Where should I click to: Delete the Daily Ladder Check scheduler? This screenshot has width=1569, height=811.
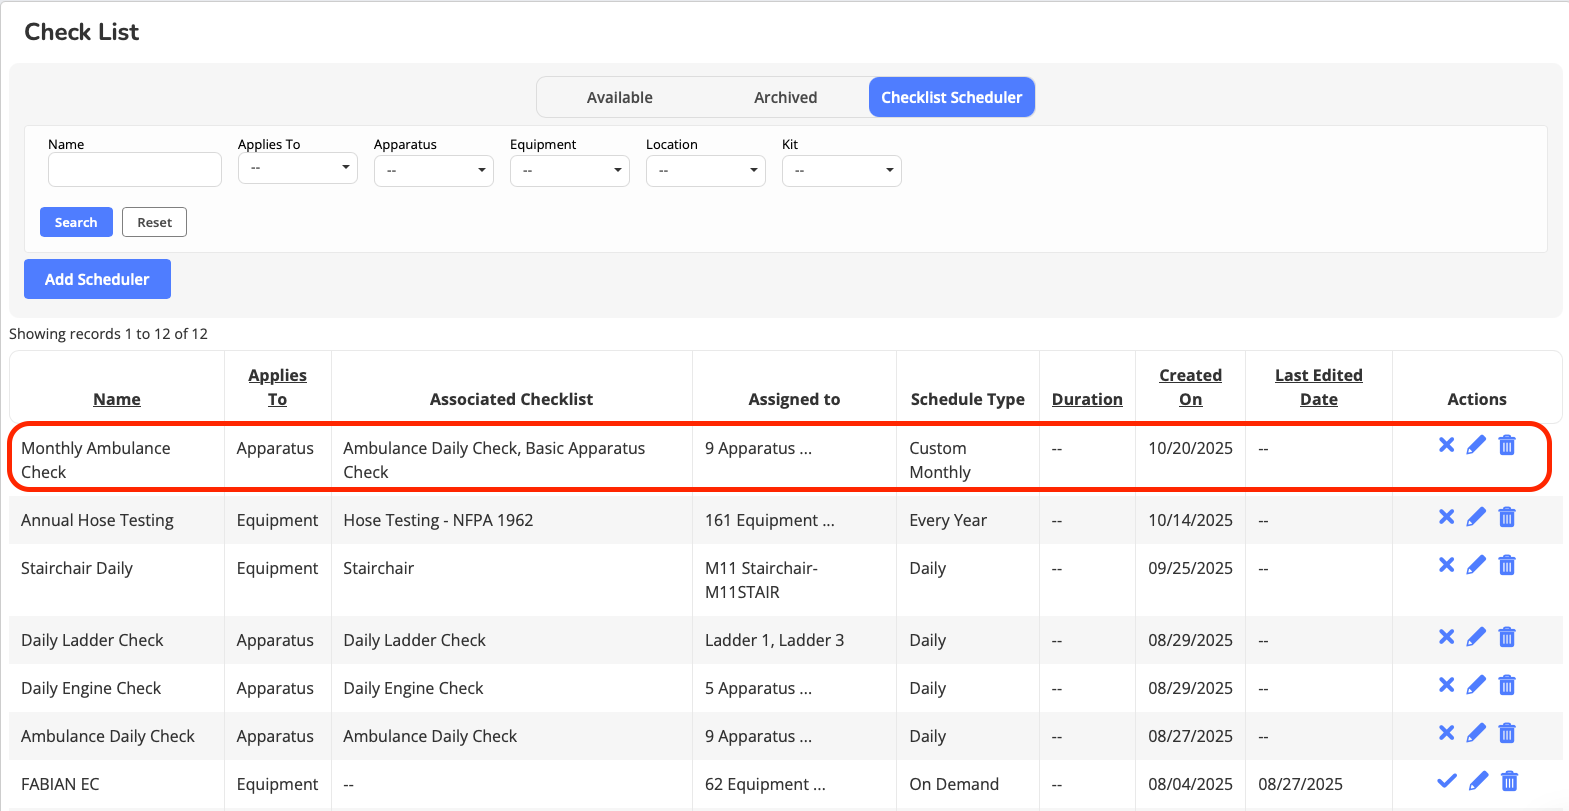click(1507, 637)
